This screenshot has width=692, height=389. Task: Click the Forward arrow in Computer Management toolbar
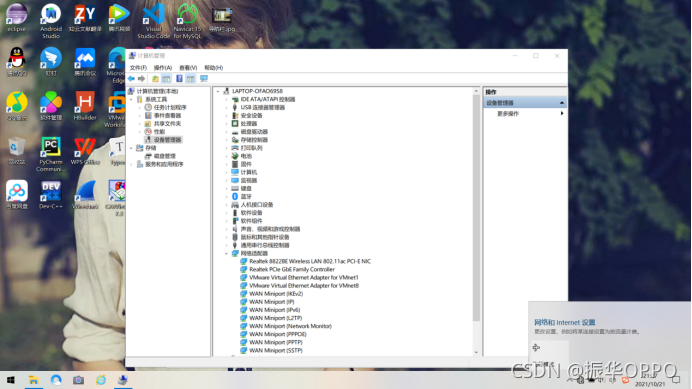point(141,79)
